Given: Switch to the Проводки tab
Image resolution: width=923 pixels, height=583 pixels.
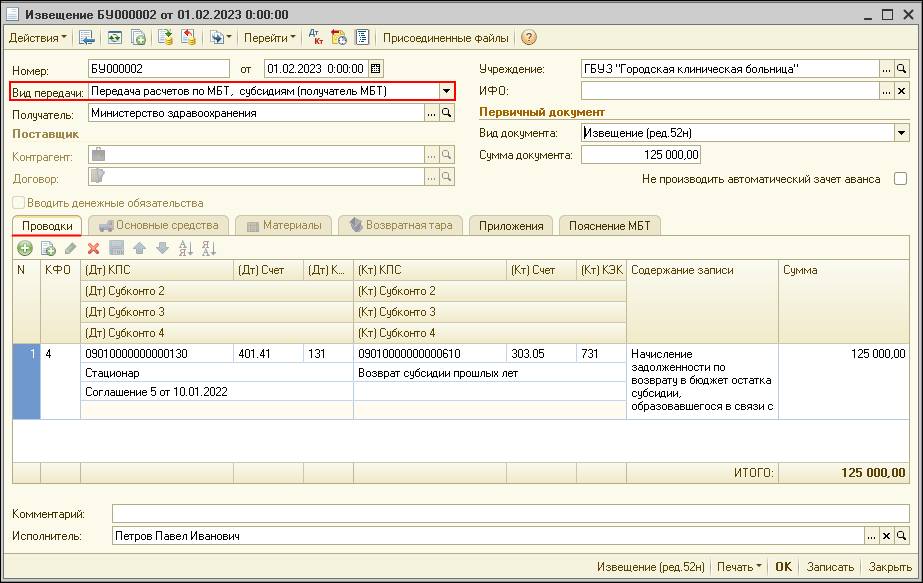Looking at the screenshot, I should (x=47, y=226).
